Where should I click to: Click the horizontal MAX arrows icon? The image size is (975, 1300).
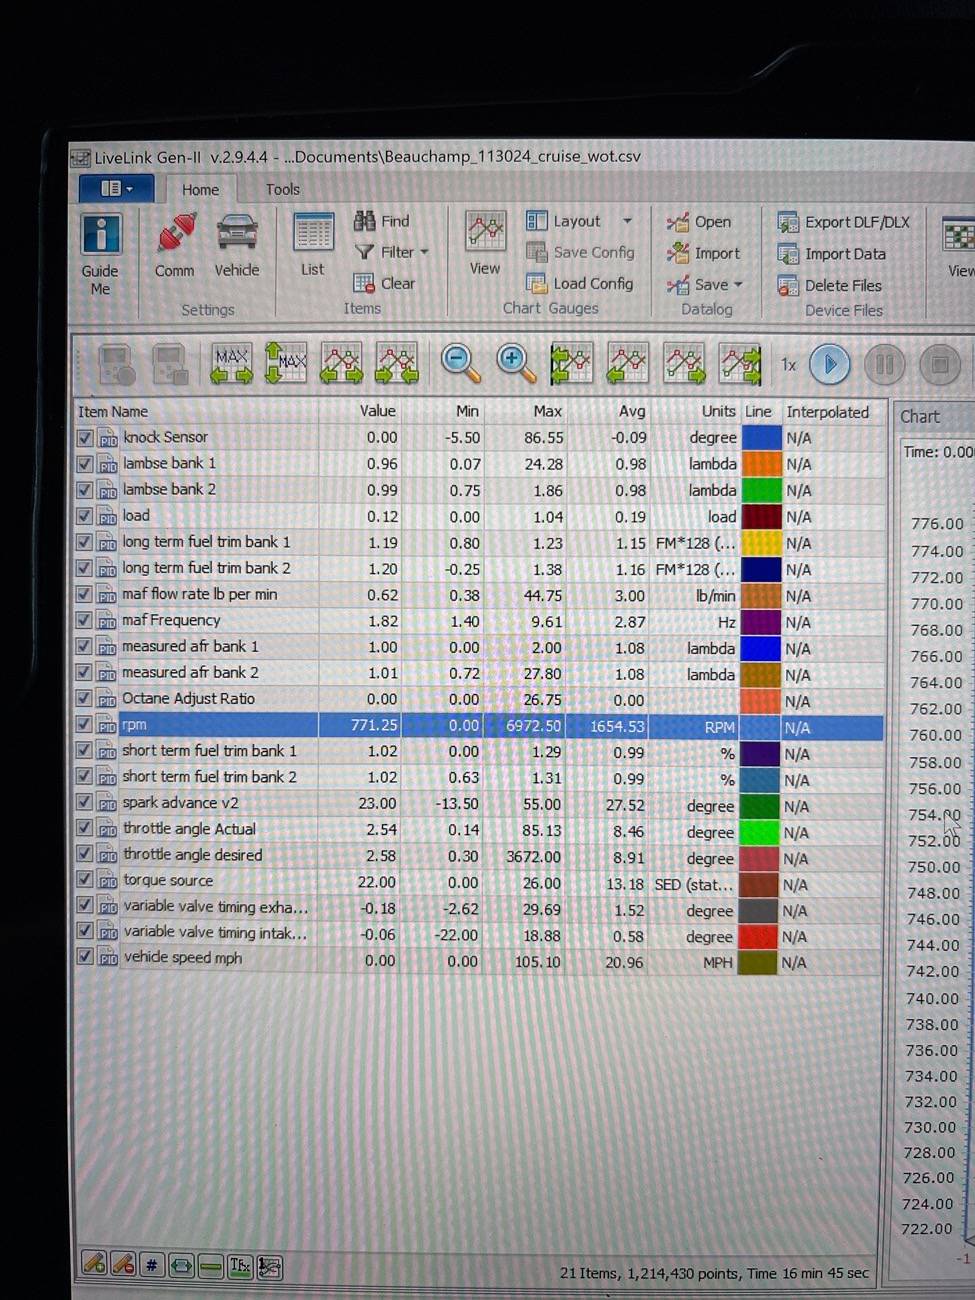pos(231,364)
